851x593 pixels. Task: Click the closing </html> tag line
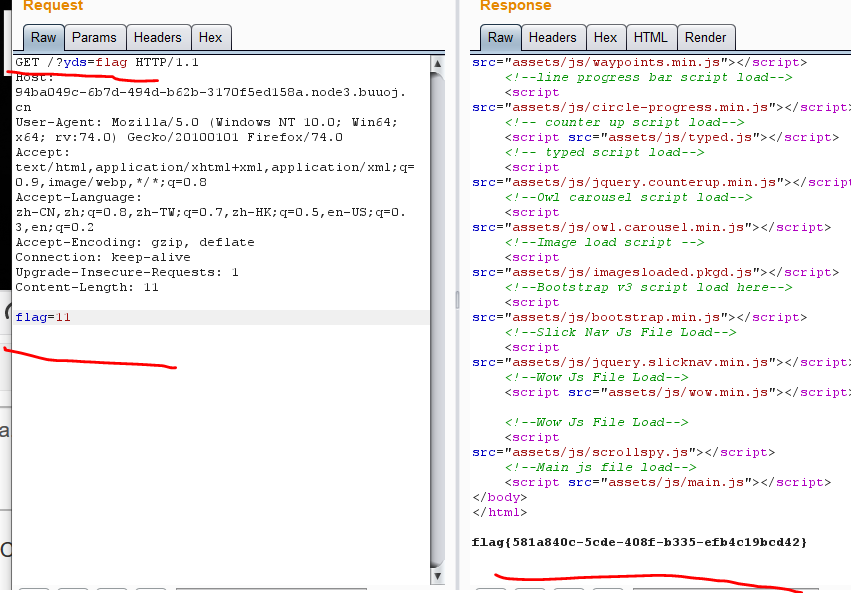[x=500, y=512]
